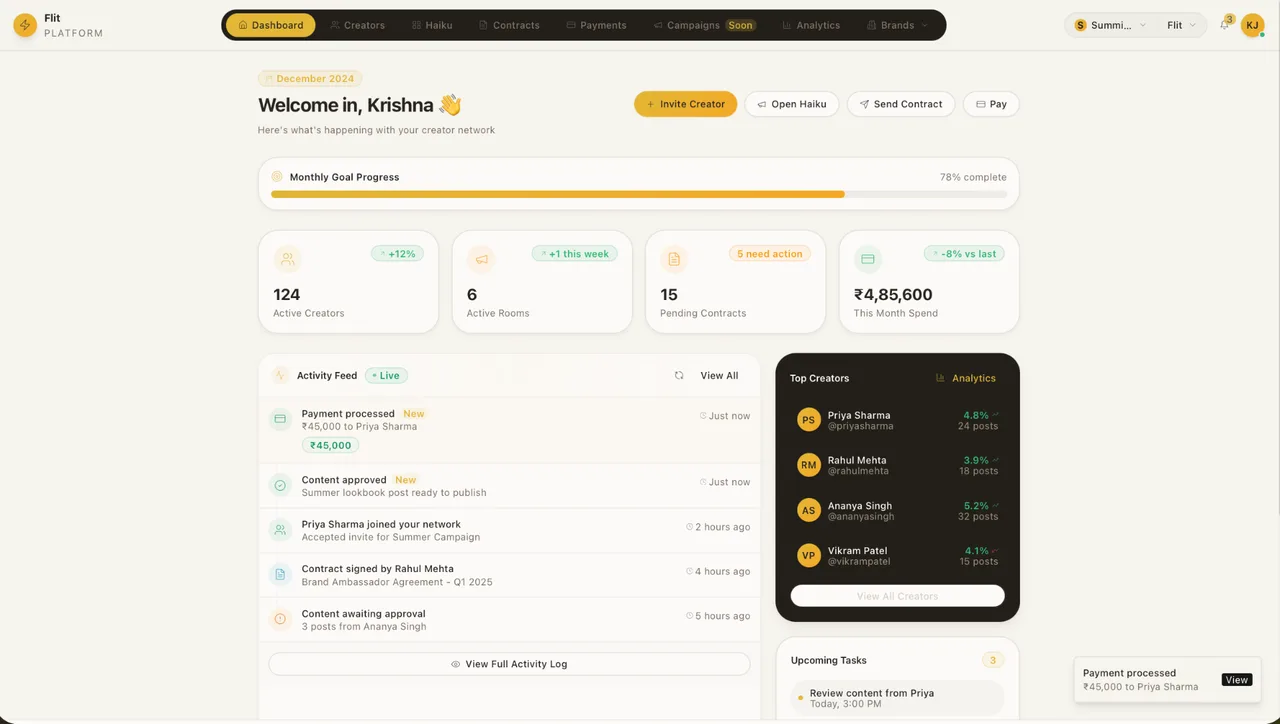Click the Payment processed card icon
The height and width of the screenshot is (724, 1280).
(280, 419)
